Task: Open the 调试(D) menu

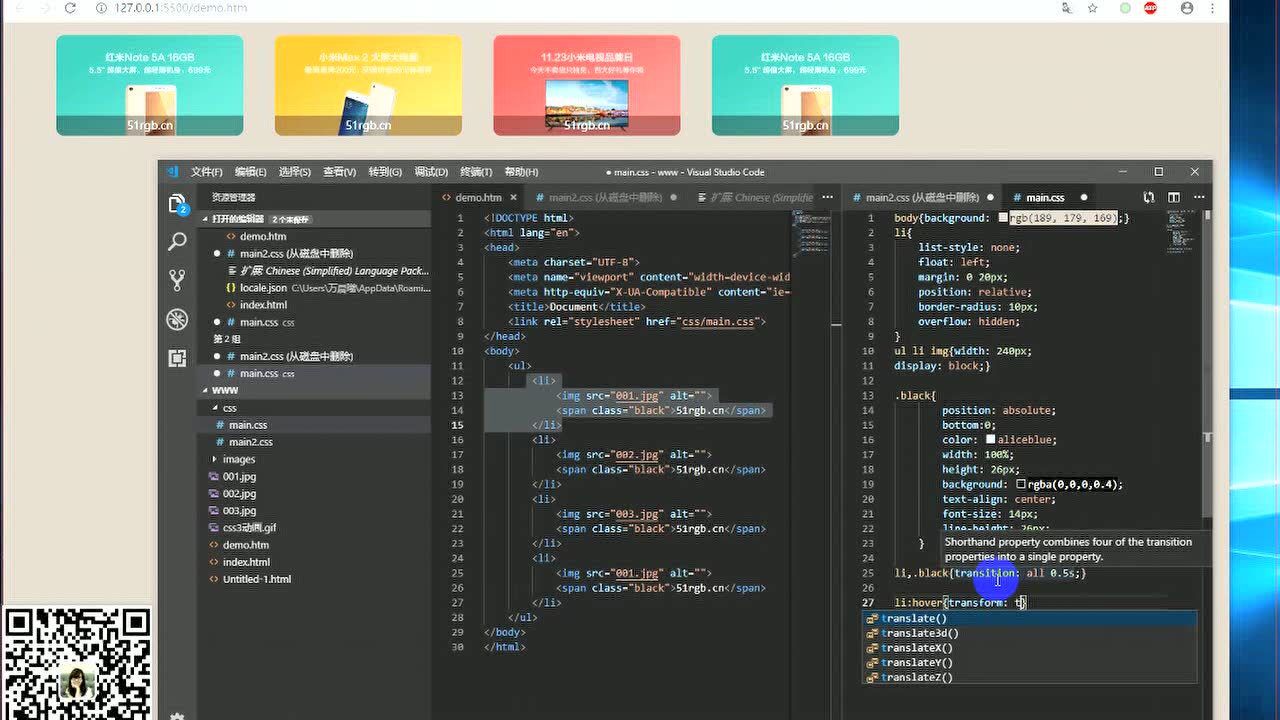Action: (x=431, y=172)
